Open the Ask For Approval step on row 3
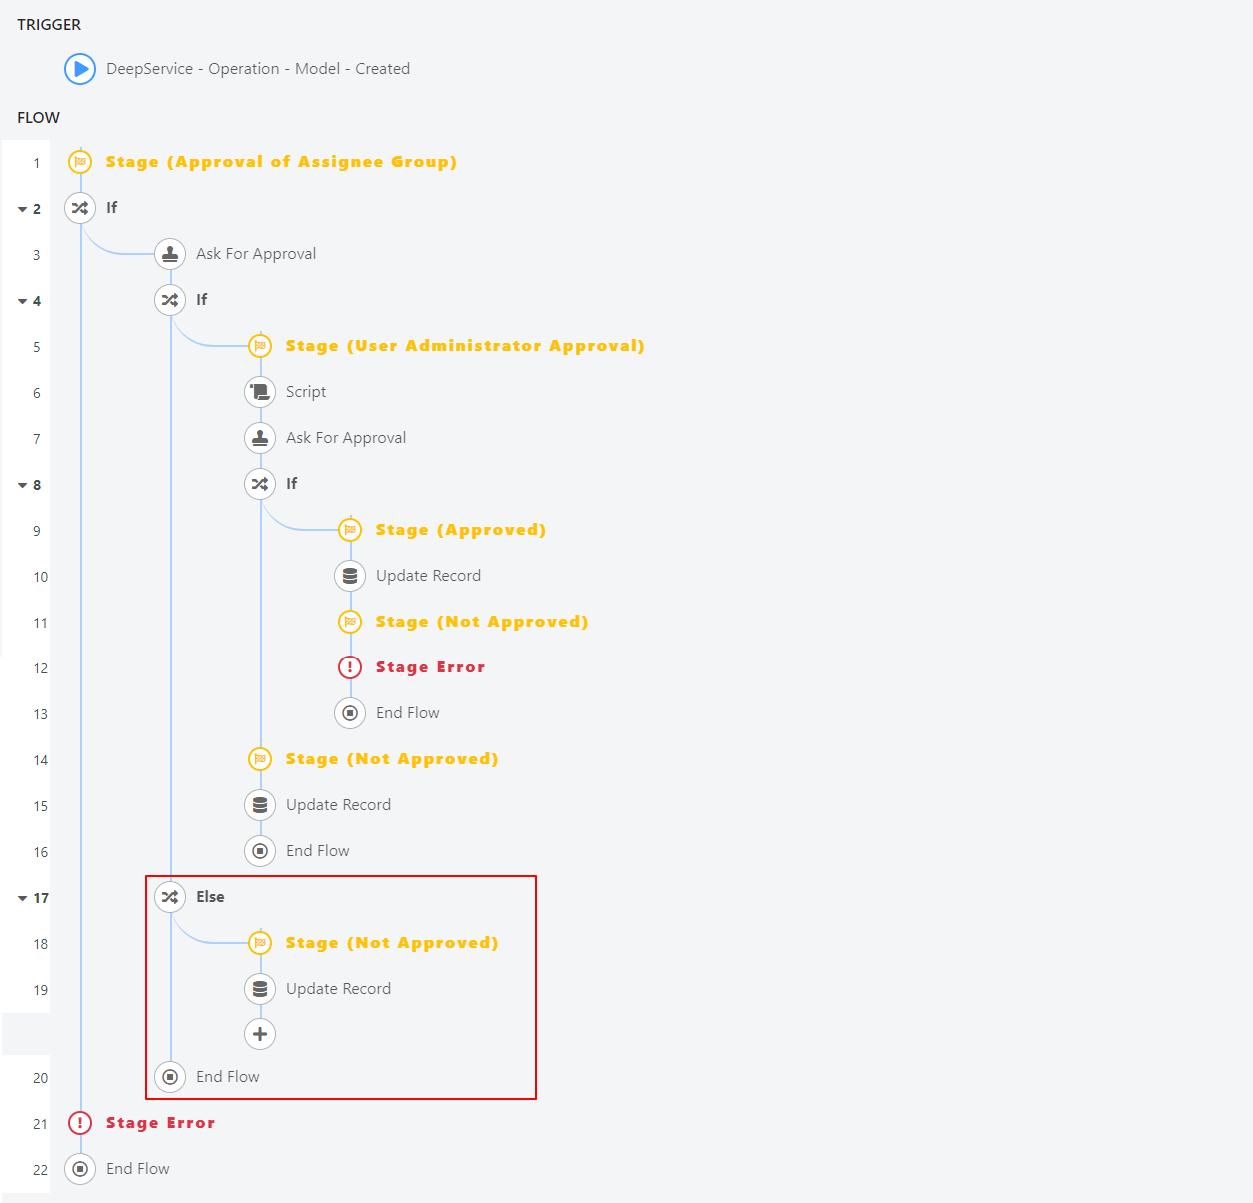 click(256, 254)
